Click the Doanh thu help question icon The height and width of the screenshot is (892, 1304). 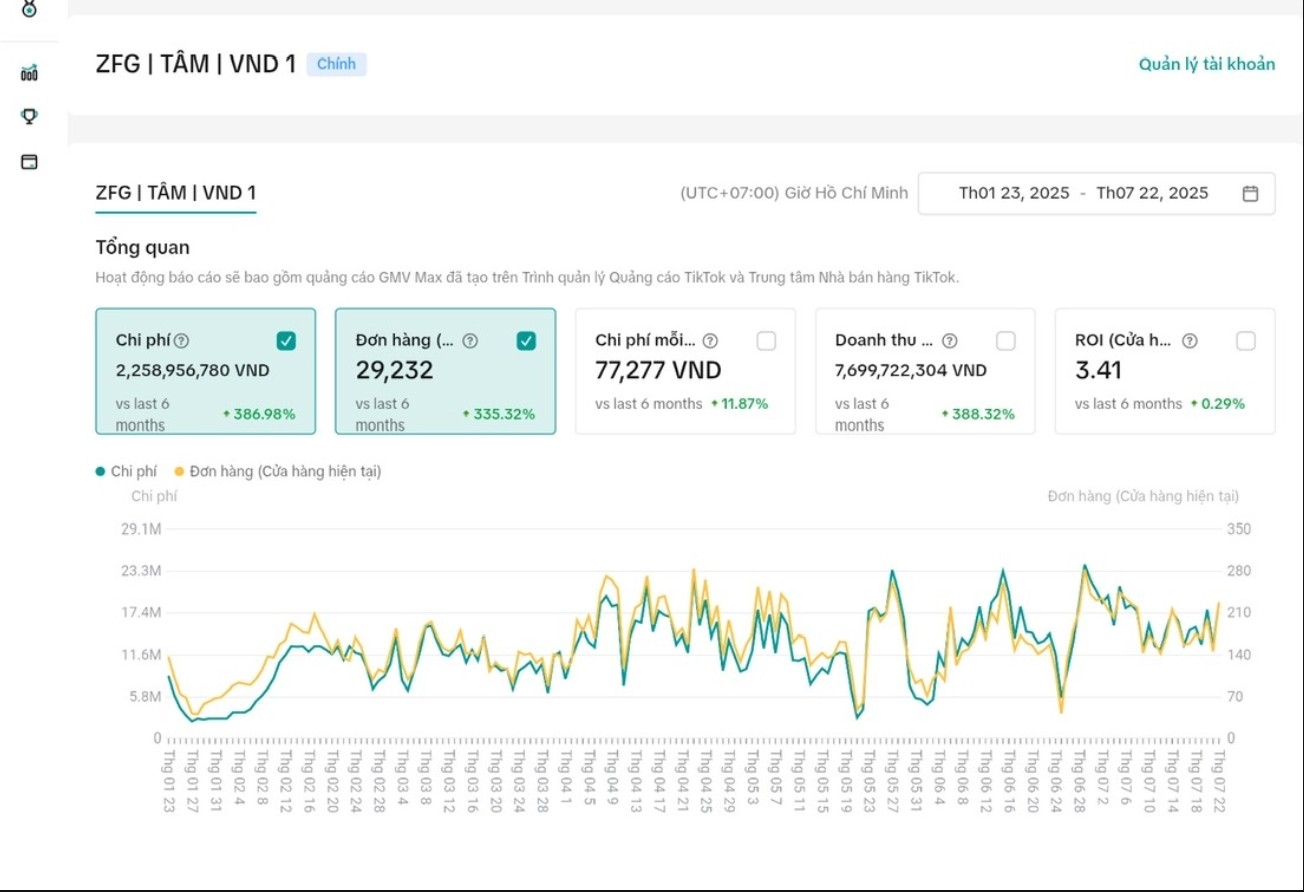(950, 341)
